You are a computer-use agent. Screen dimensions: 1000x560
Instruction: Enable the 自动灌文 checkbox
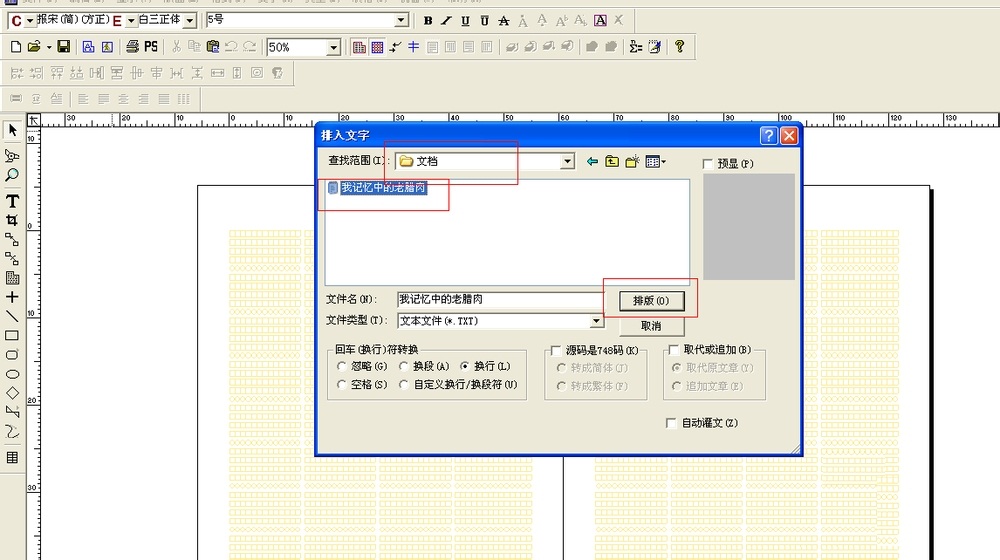click(671, 424)
